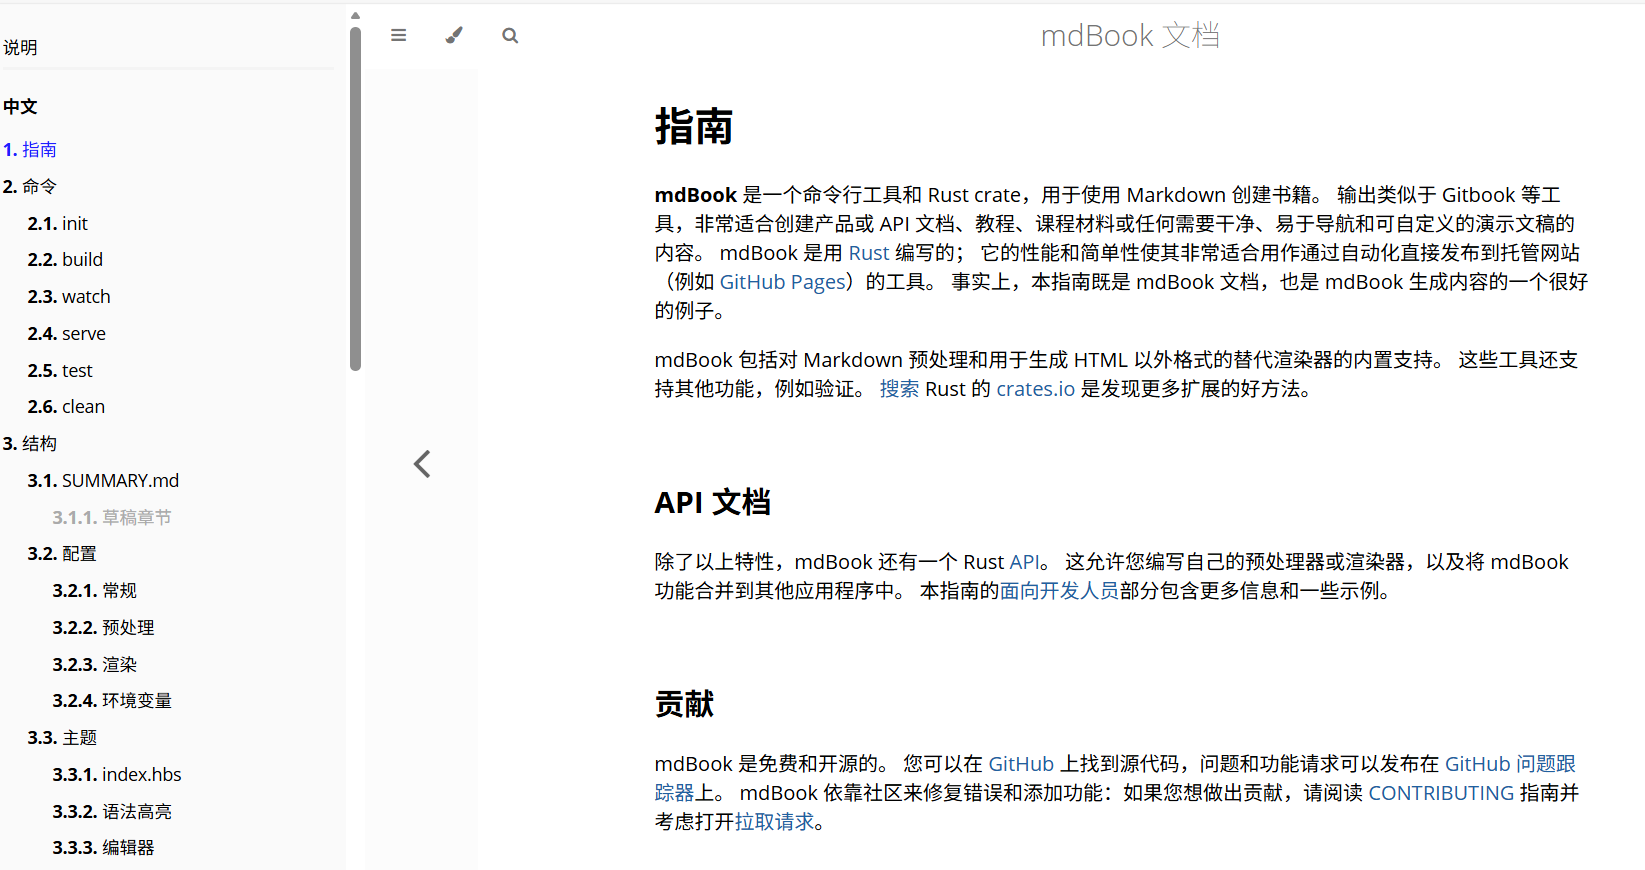
Task: Select 2.5. test in the sidebar
Action: [x=60, y=370]
